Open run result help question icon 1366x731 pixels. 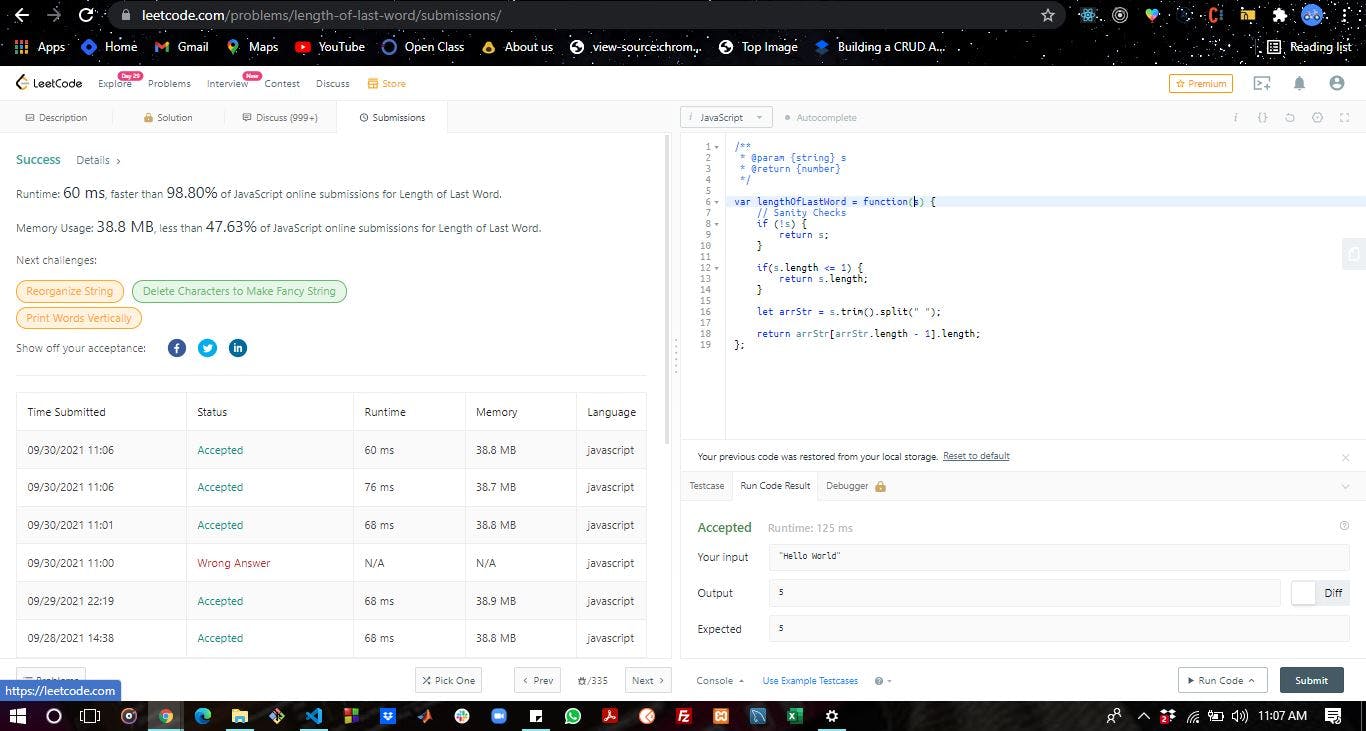1344,526
